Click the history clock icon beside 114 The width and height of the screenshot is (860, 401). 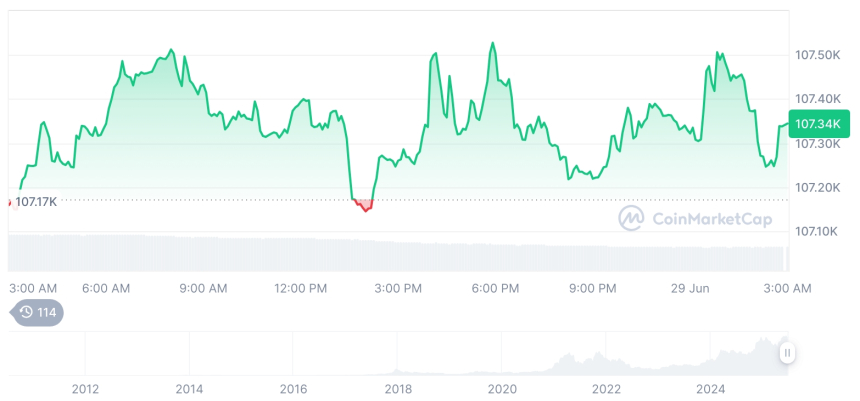click(x=26, y=312)
